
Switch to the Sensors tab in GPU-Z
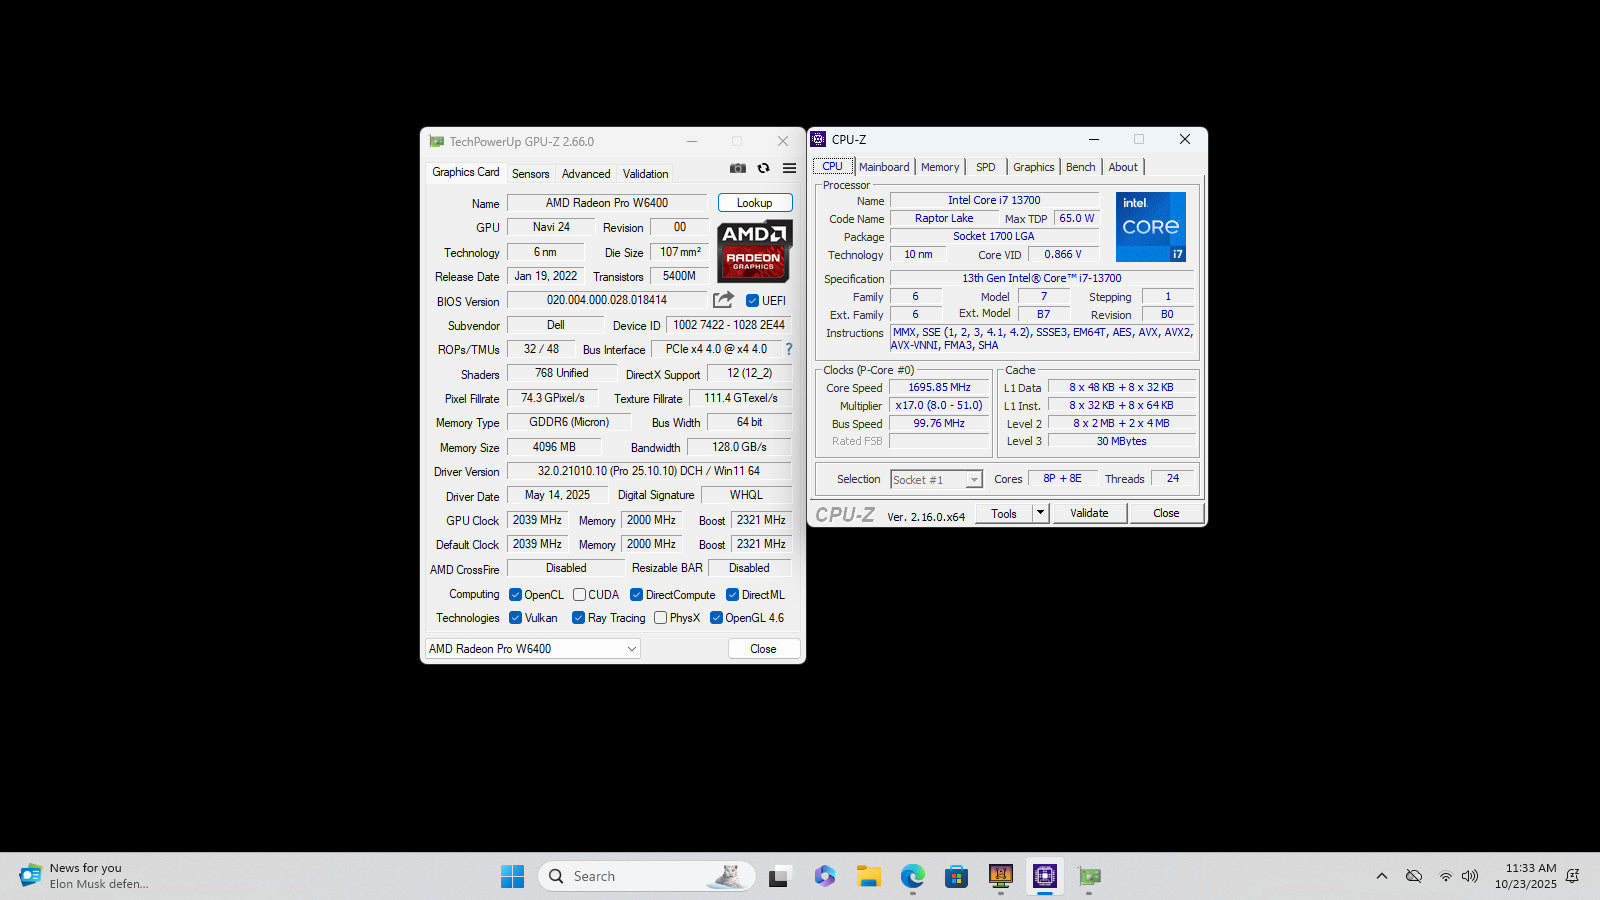pyautogui.click(x=530, y=174)
